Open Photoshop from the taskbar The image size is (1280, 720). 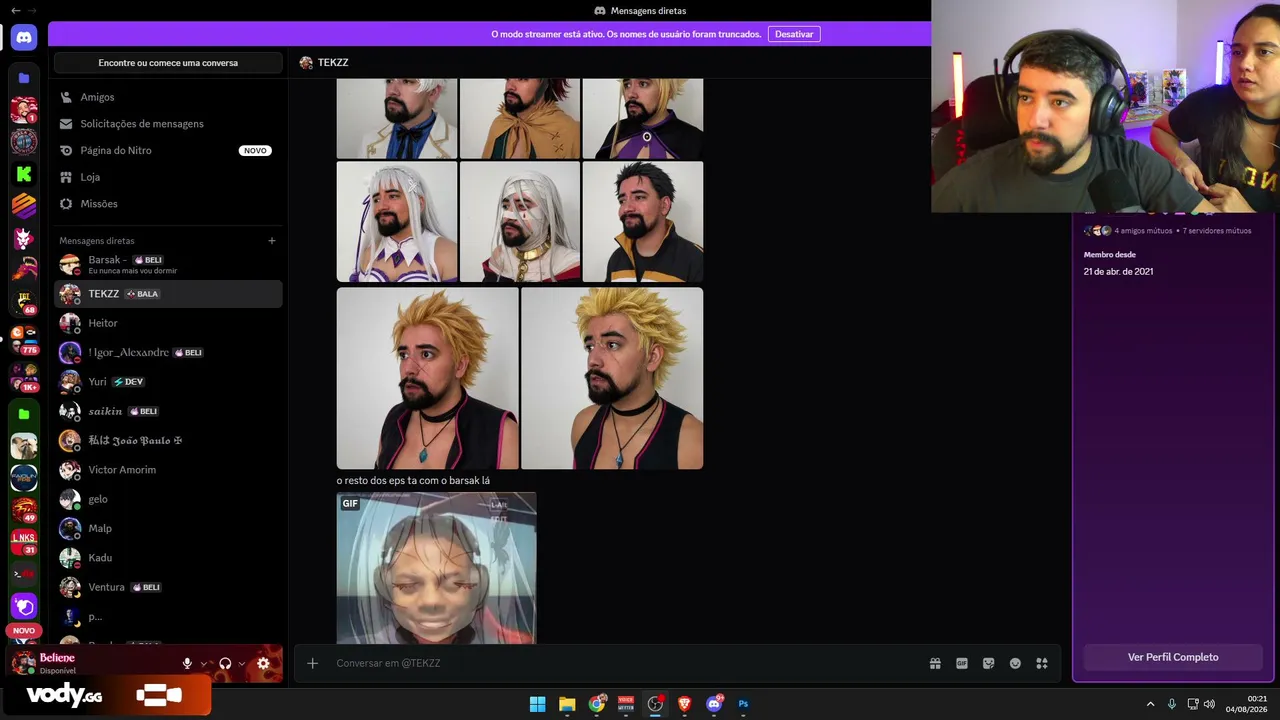pos(743,704)
